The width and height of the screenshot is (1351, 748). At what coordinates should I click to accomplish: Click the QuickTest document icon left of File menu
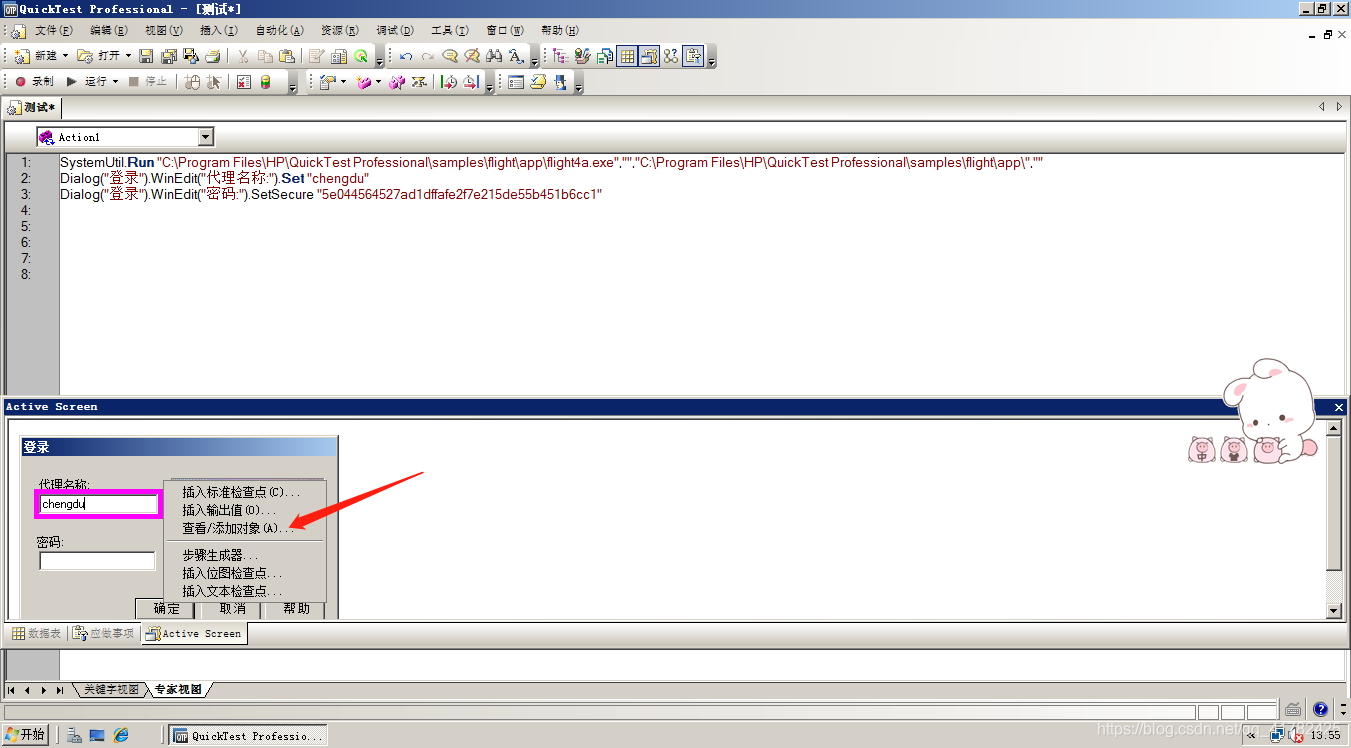(18, 31)
